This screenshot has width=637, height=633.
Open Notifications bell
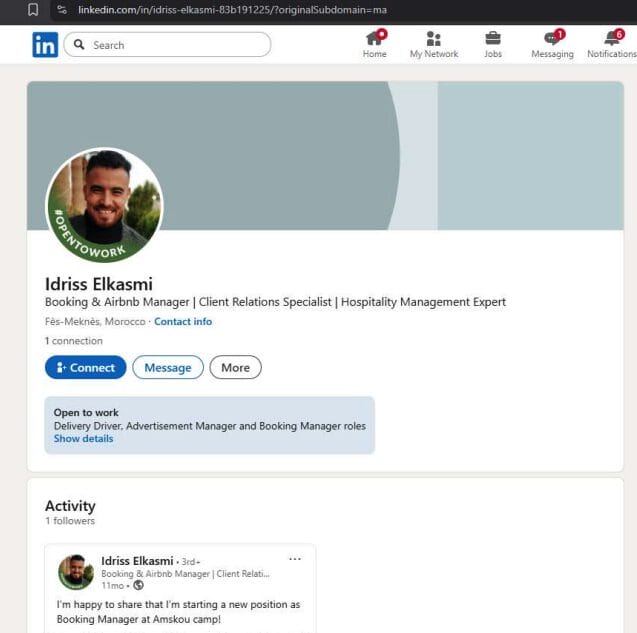coord(612,44)
